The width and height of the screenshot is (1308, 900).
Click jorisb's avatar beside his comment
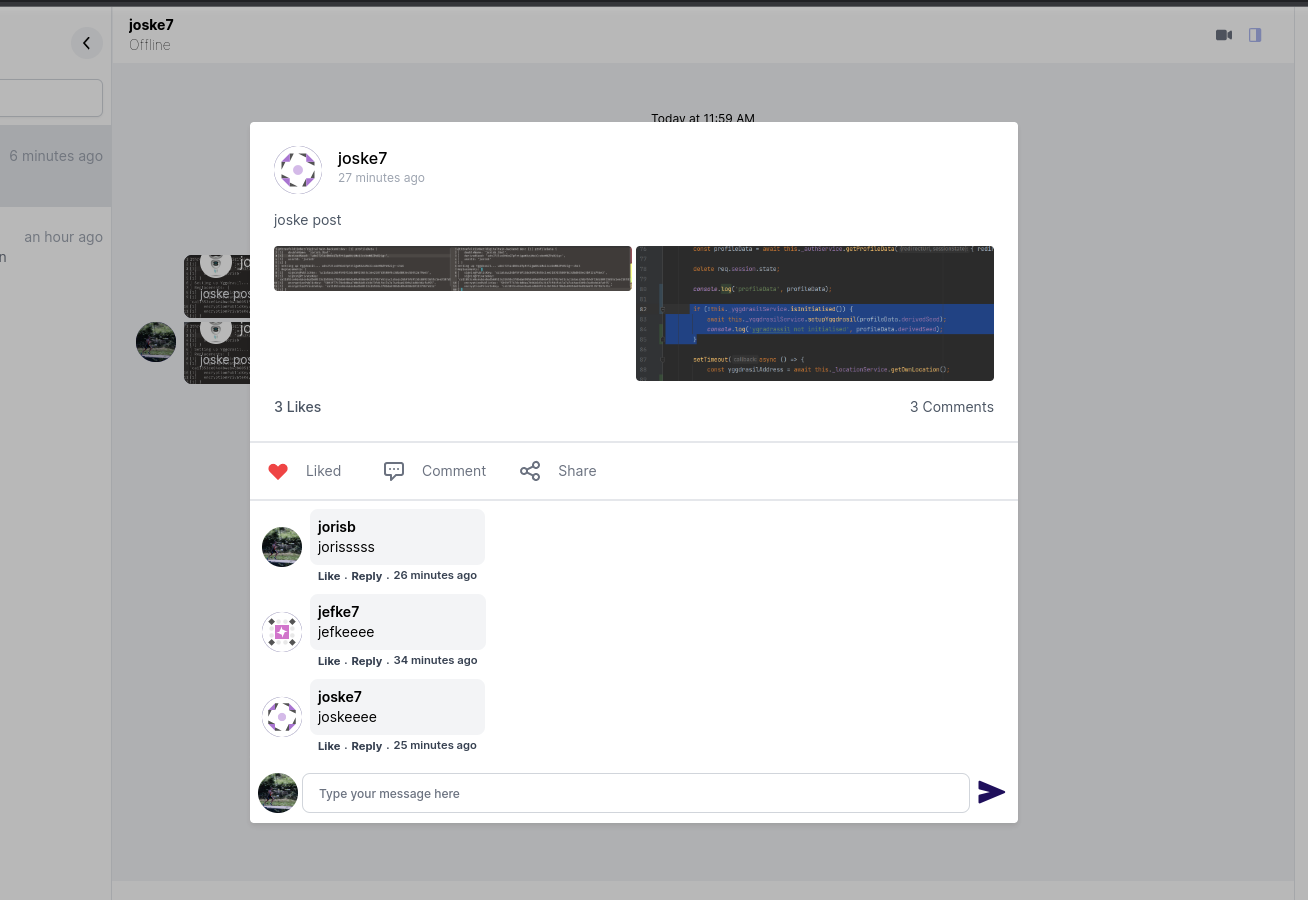[x=281, y=546]
